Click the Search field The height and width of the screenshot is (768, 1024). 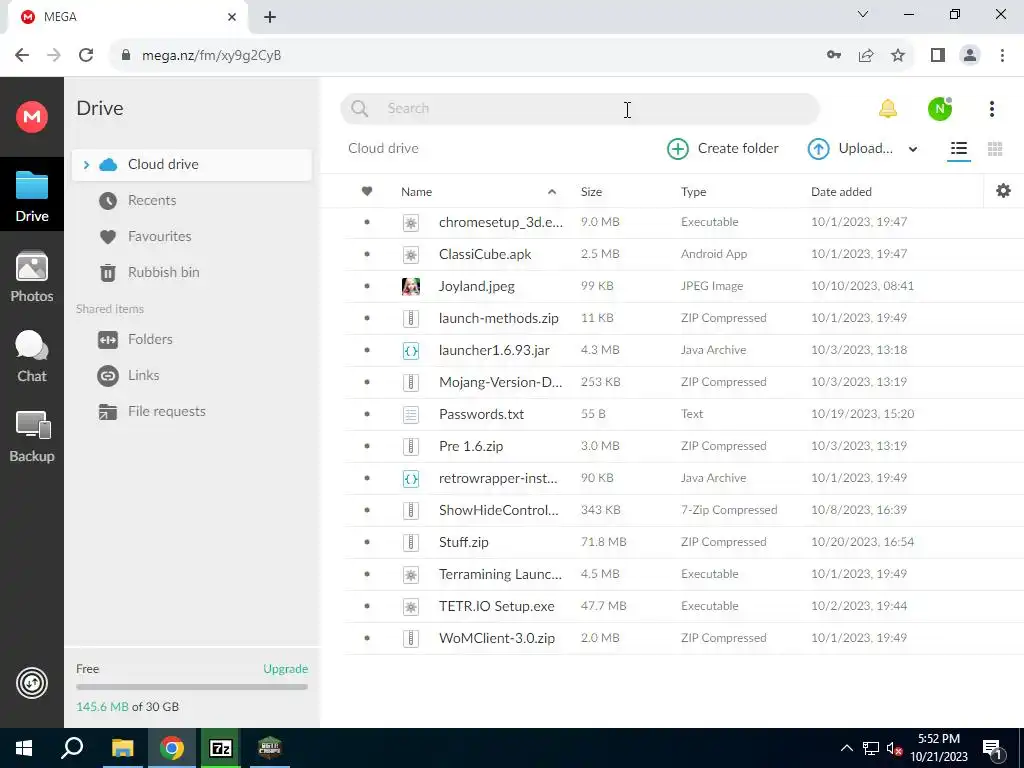580,108
